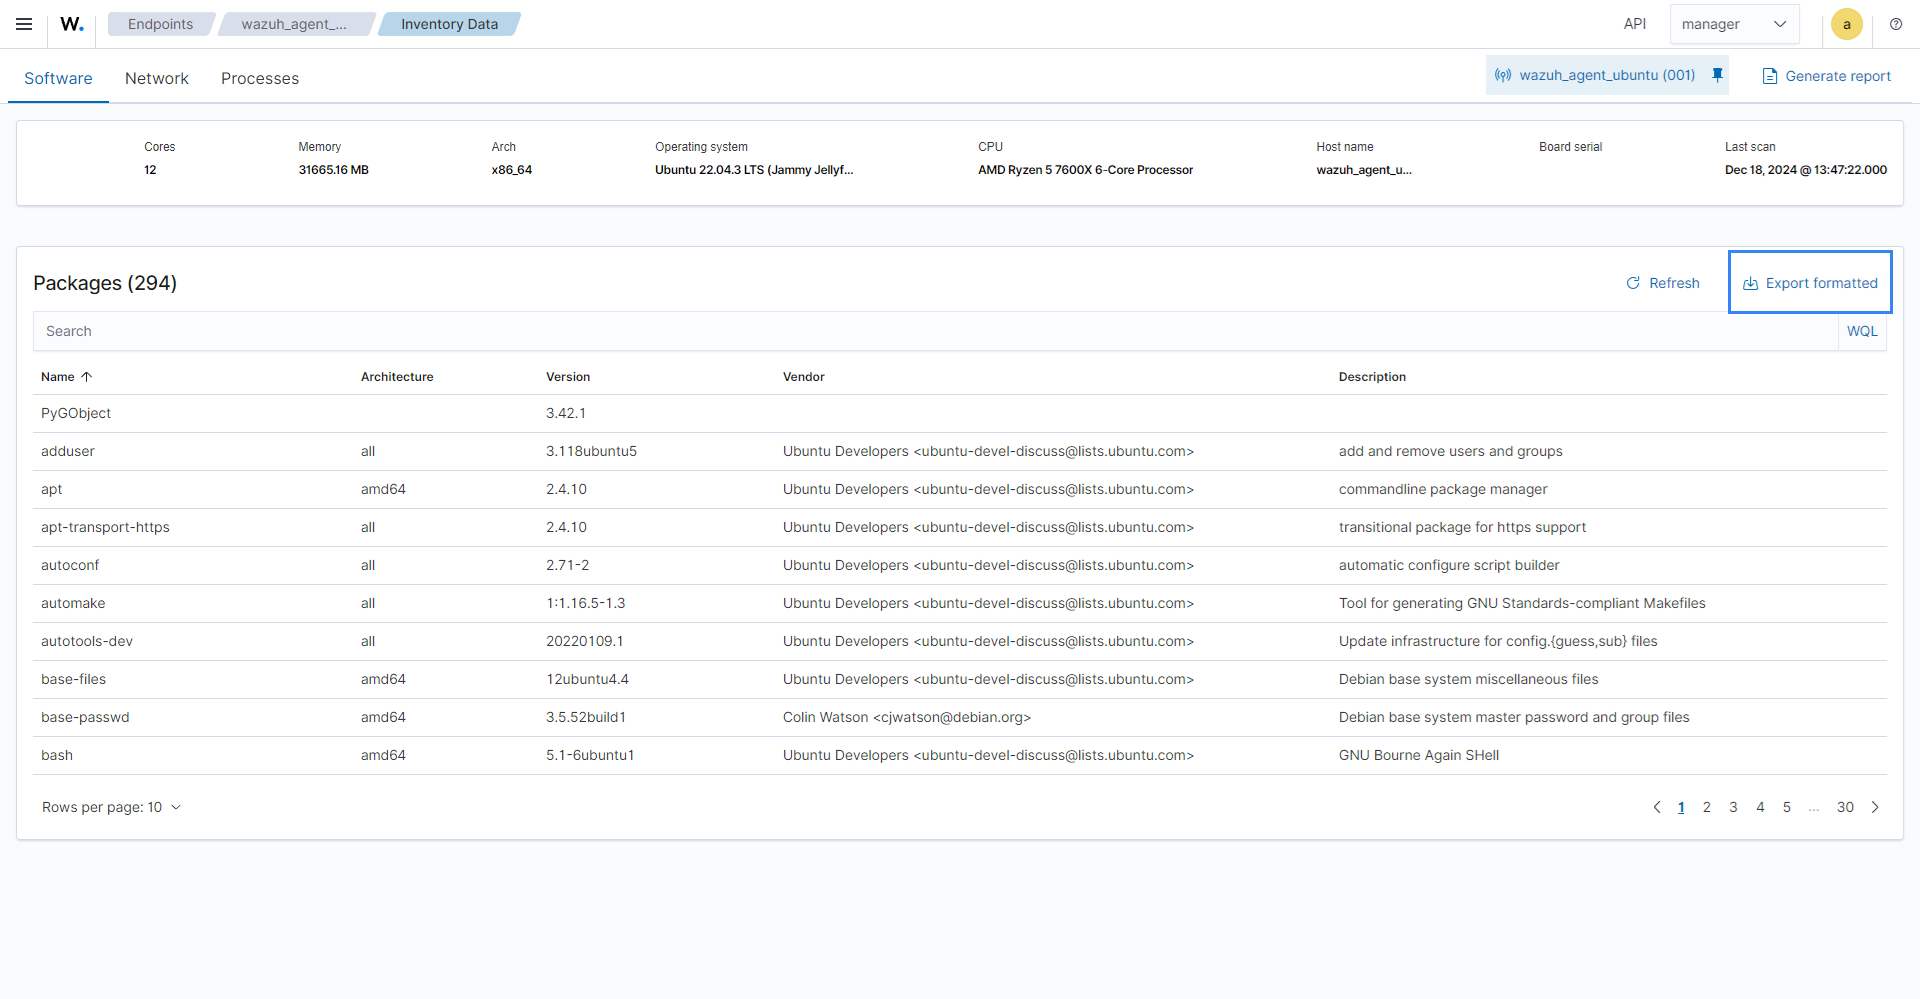Jump to page 30 of packages

(1845, 807)
